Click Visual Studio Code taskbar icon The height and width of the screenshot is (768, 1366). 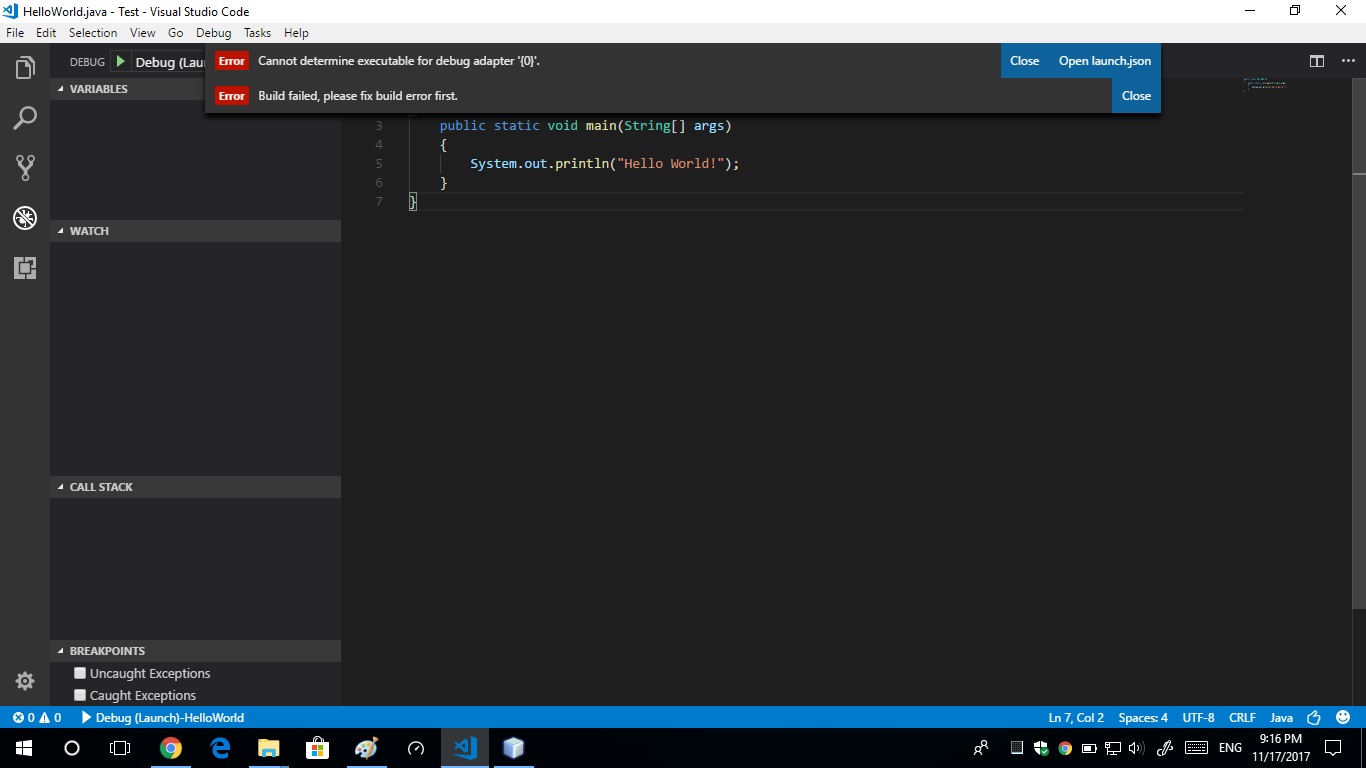click(465, 748)
